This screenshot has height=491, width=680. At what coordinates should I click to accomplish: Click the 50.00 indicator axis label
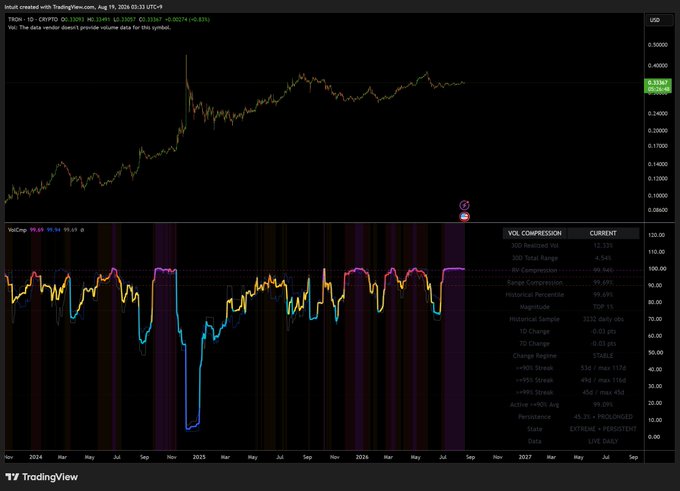click(x=655, y=353)
